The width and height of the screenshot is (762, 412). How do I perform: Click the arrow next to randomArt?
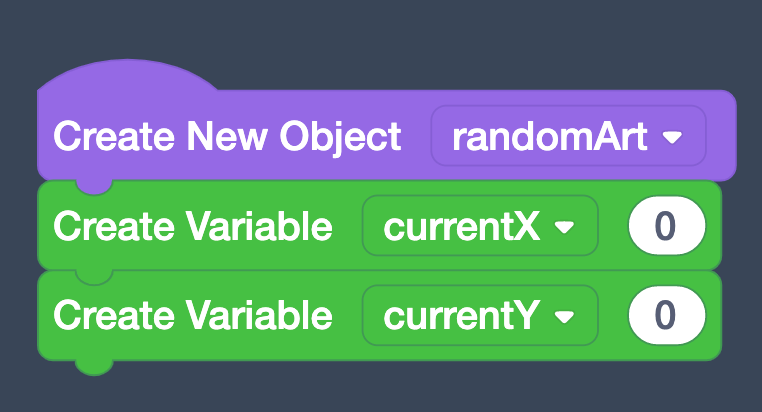click(x=672, y=137)
